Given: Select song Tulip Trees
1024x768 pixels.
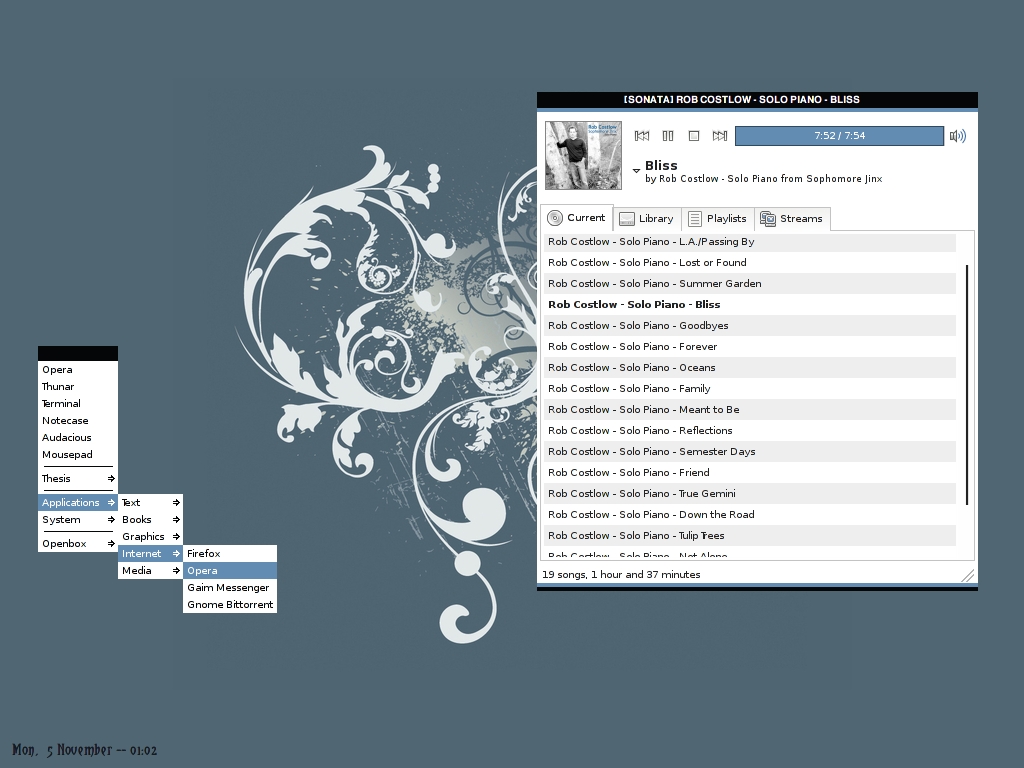Looking at the screenshot, I should [x=750, y=536].
